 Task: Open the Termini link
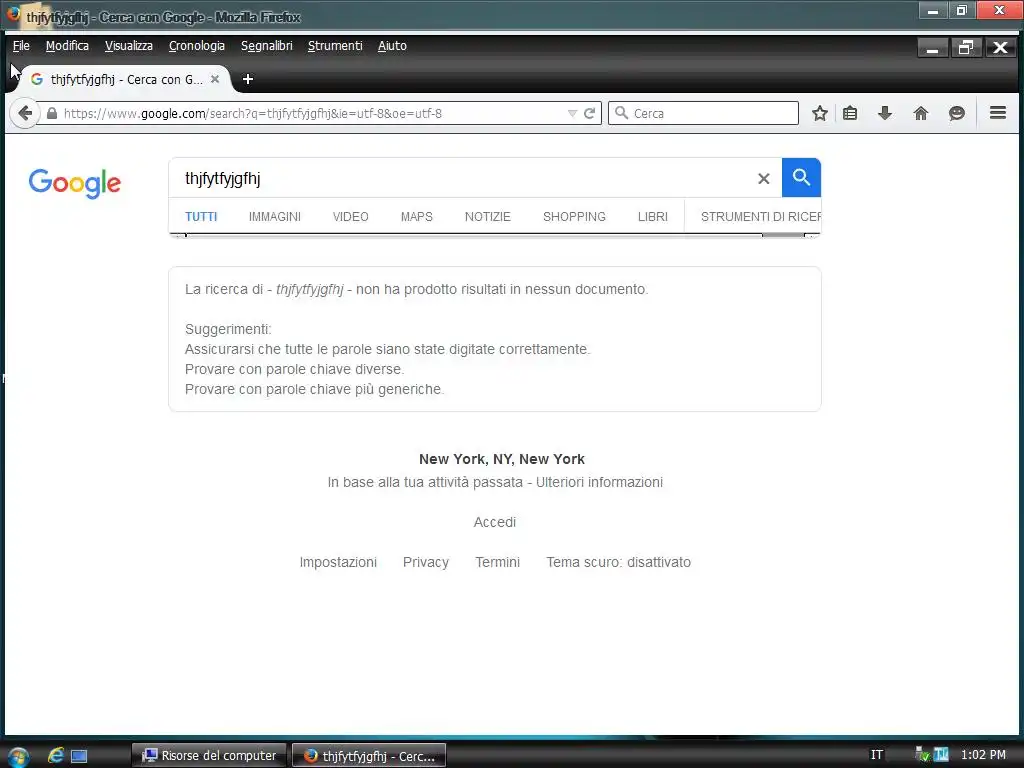click(498, 562)
